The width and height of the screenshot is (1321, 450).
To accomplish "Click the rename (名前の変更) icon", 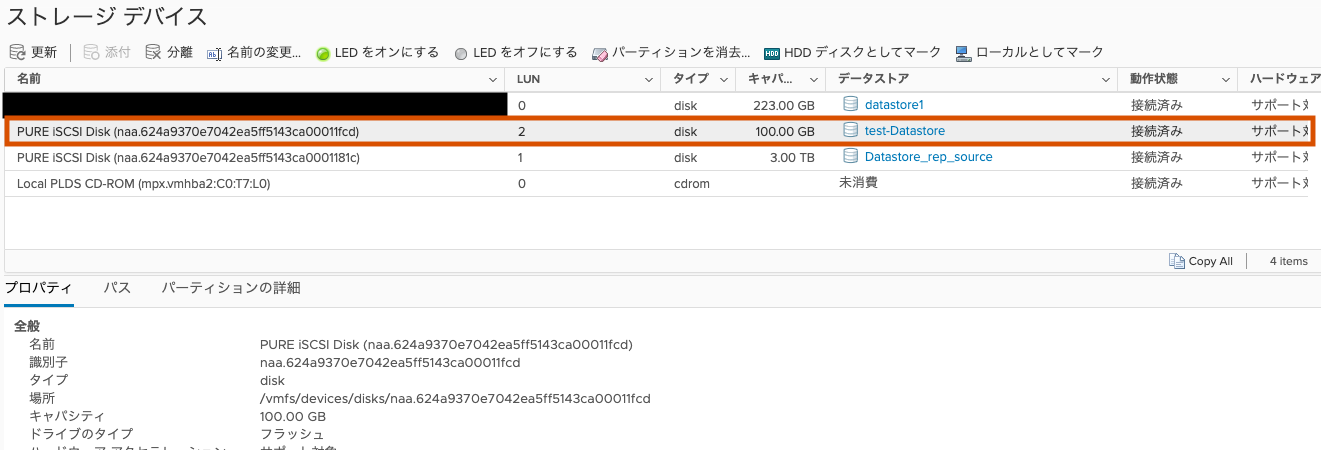I will click(214, 53).
